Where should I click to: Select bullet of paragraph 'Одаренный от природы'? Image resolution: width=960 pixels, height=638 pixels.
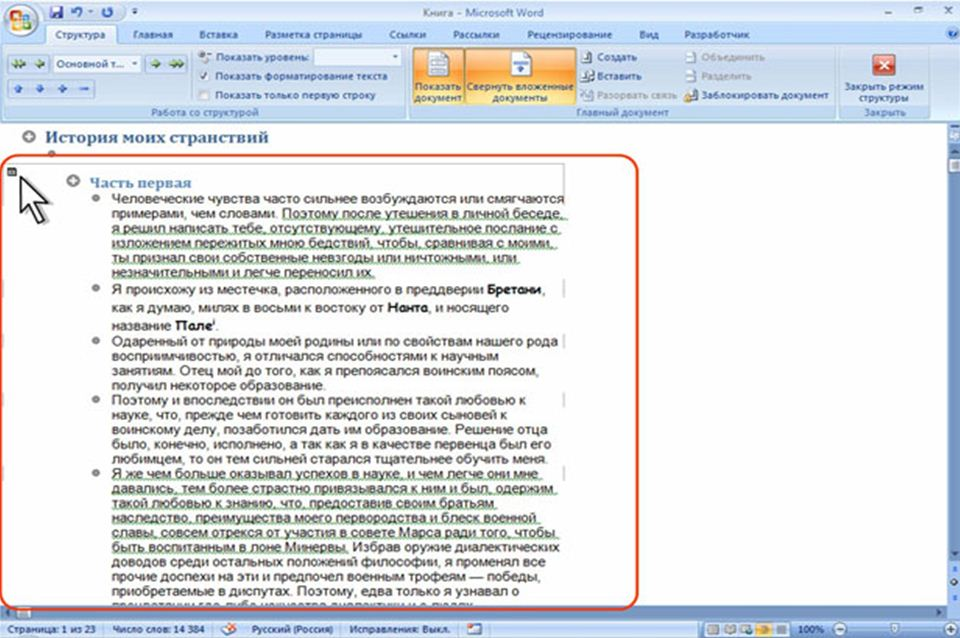click(x=96, y=340)
